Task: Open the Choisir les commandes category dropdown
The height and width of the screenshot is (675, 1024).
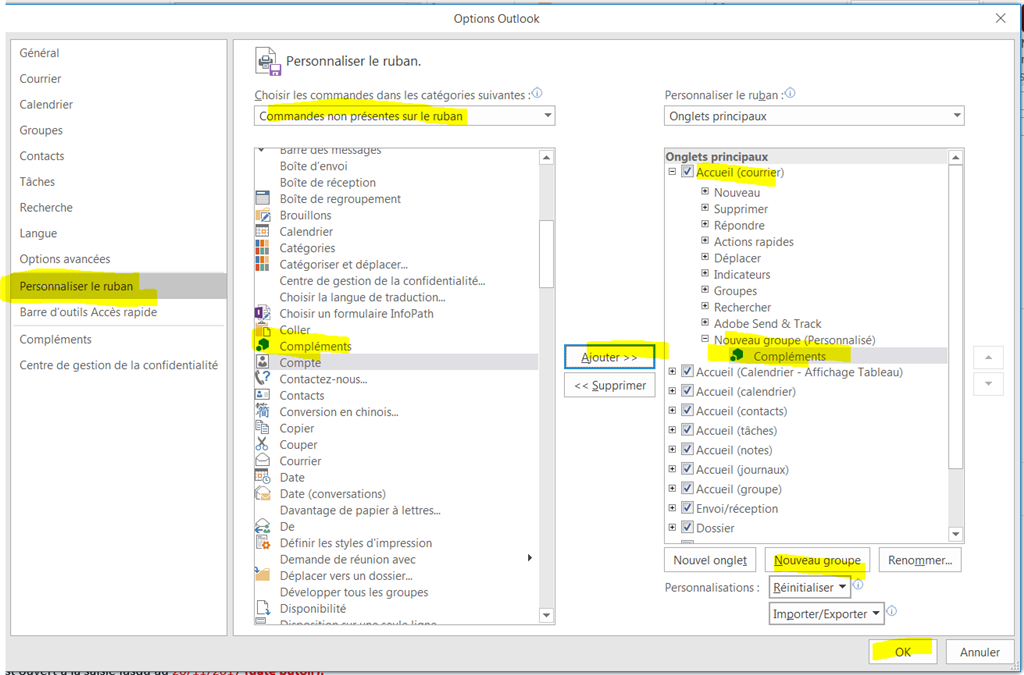Action: (x=405, y=116)
